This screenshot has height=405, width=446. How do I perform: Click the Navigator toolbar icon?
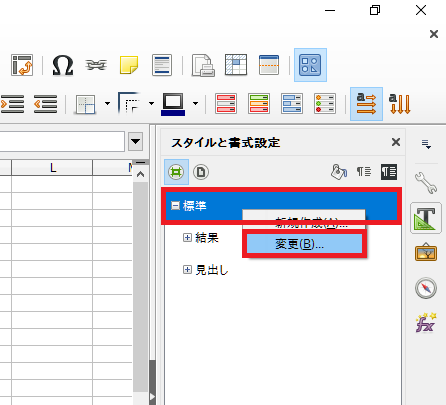22,65
